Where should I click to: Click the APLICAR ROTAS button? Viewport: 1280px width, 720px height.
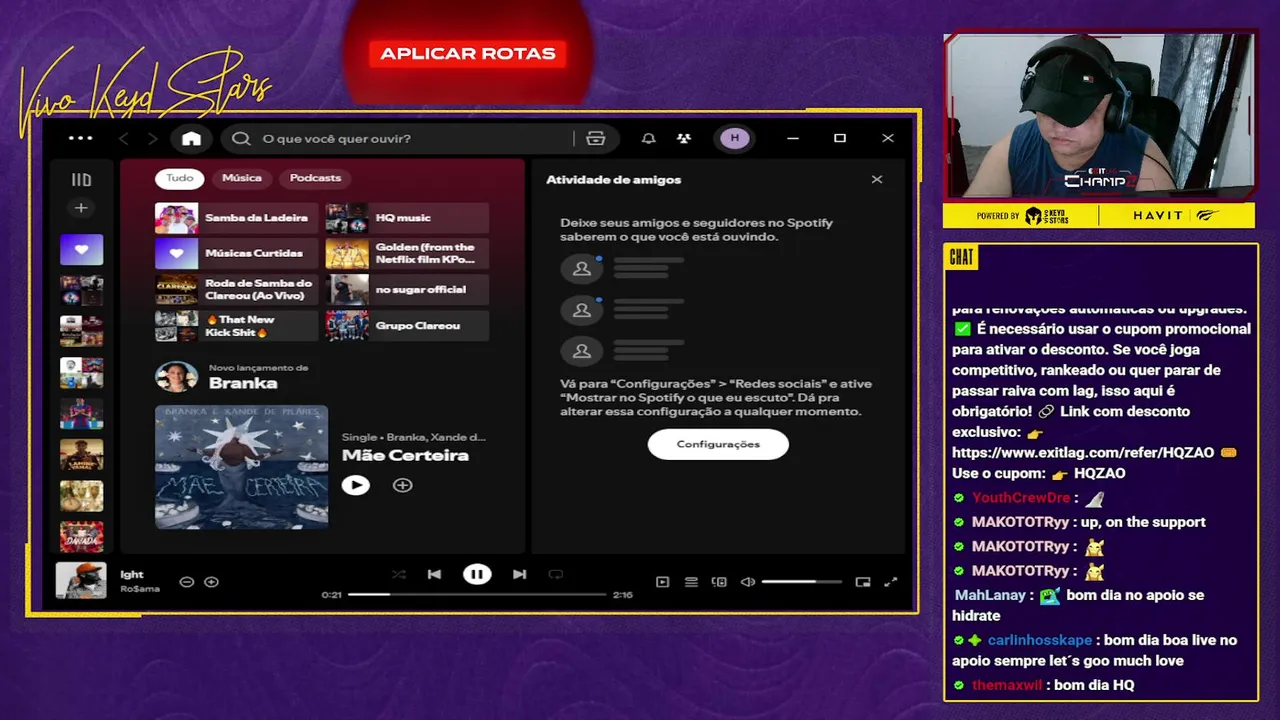pyautogui.click(x=468, y=54)
